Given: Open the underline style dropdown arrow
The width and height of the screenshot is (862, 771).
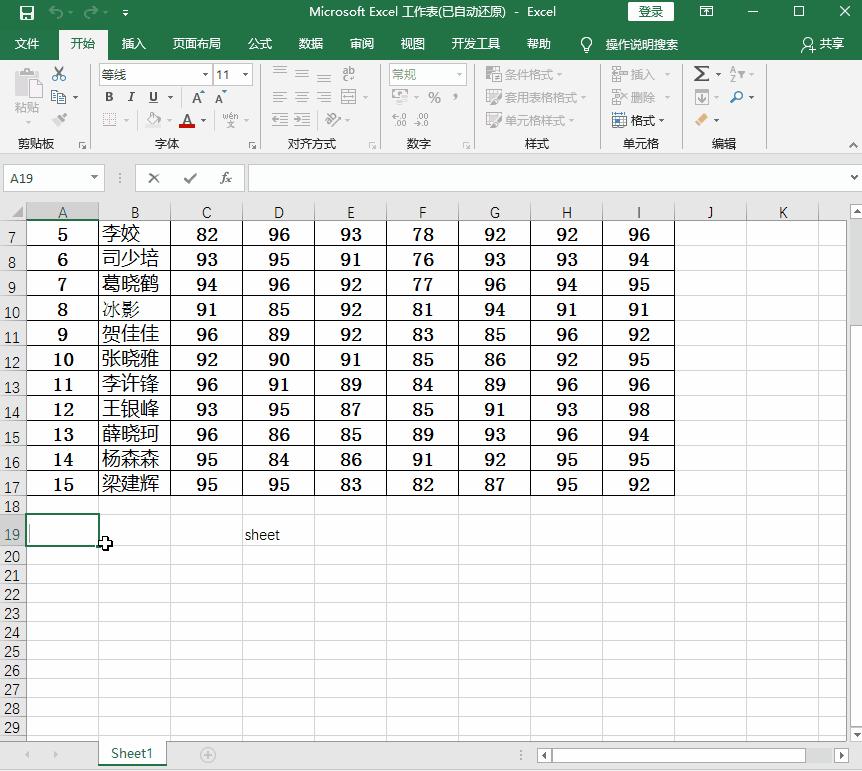Looking at the screenshot, I should [170, 97].
